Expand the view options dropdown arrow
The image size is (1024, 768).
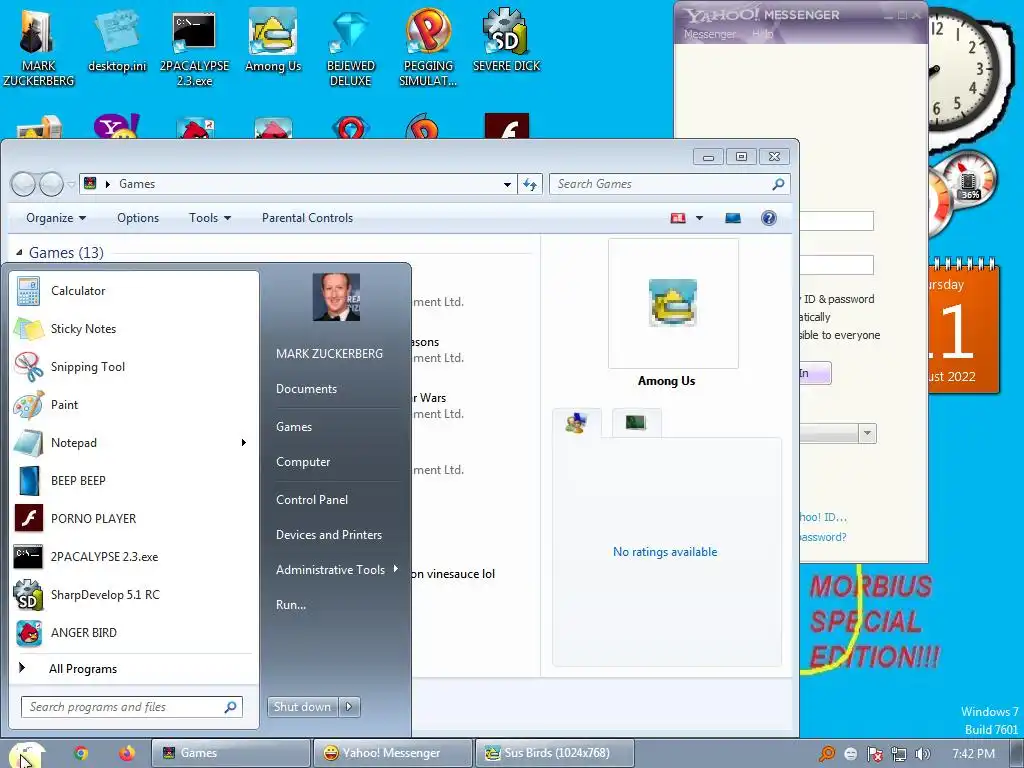pos(699,218)
